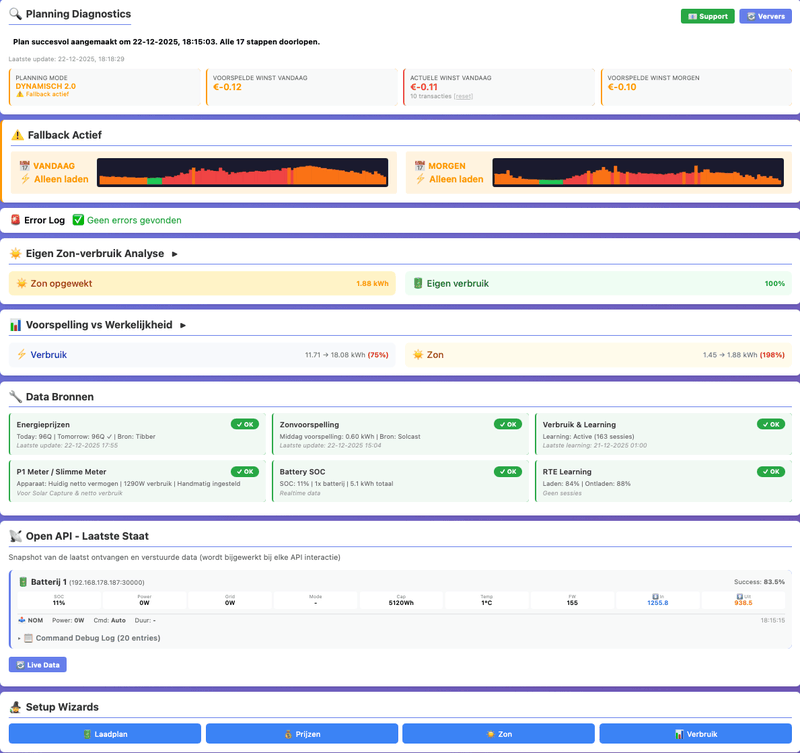Click the Live Data button
The image size is (800, 753).
coord(38,665)
